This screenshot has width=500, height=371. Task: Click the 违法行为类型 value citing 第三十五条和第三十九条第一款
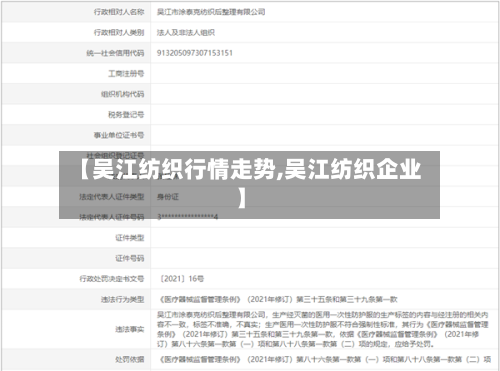tap(278, 299)
